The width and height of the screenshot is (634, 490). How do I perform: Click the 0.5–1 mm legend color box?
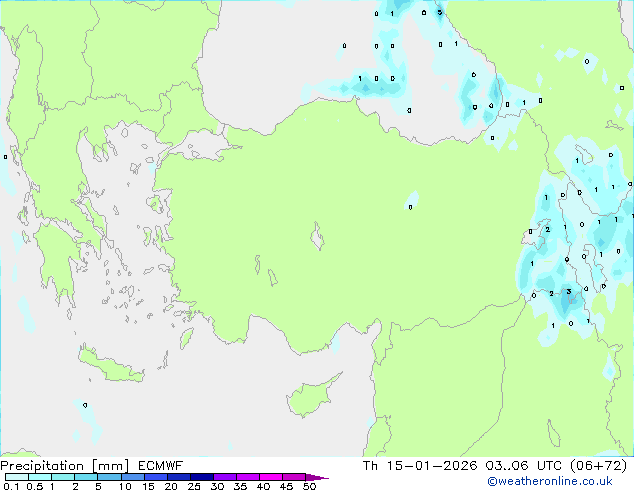[40, 477]
